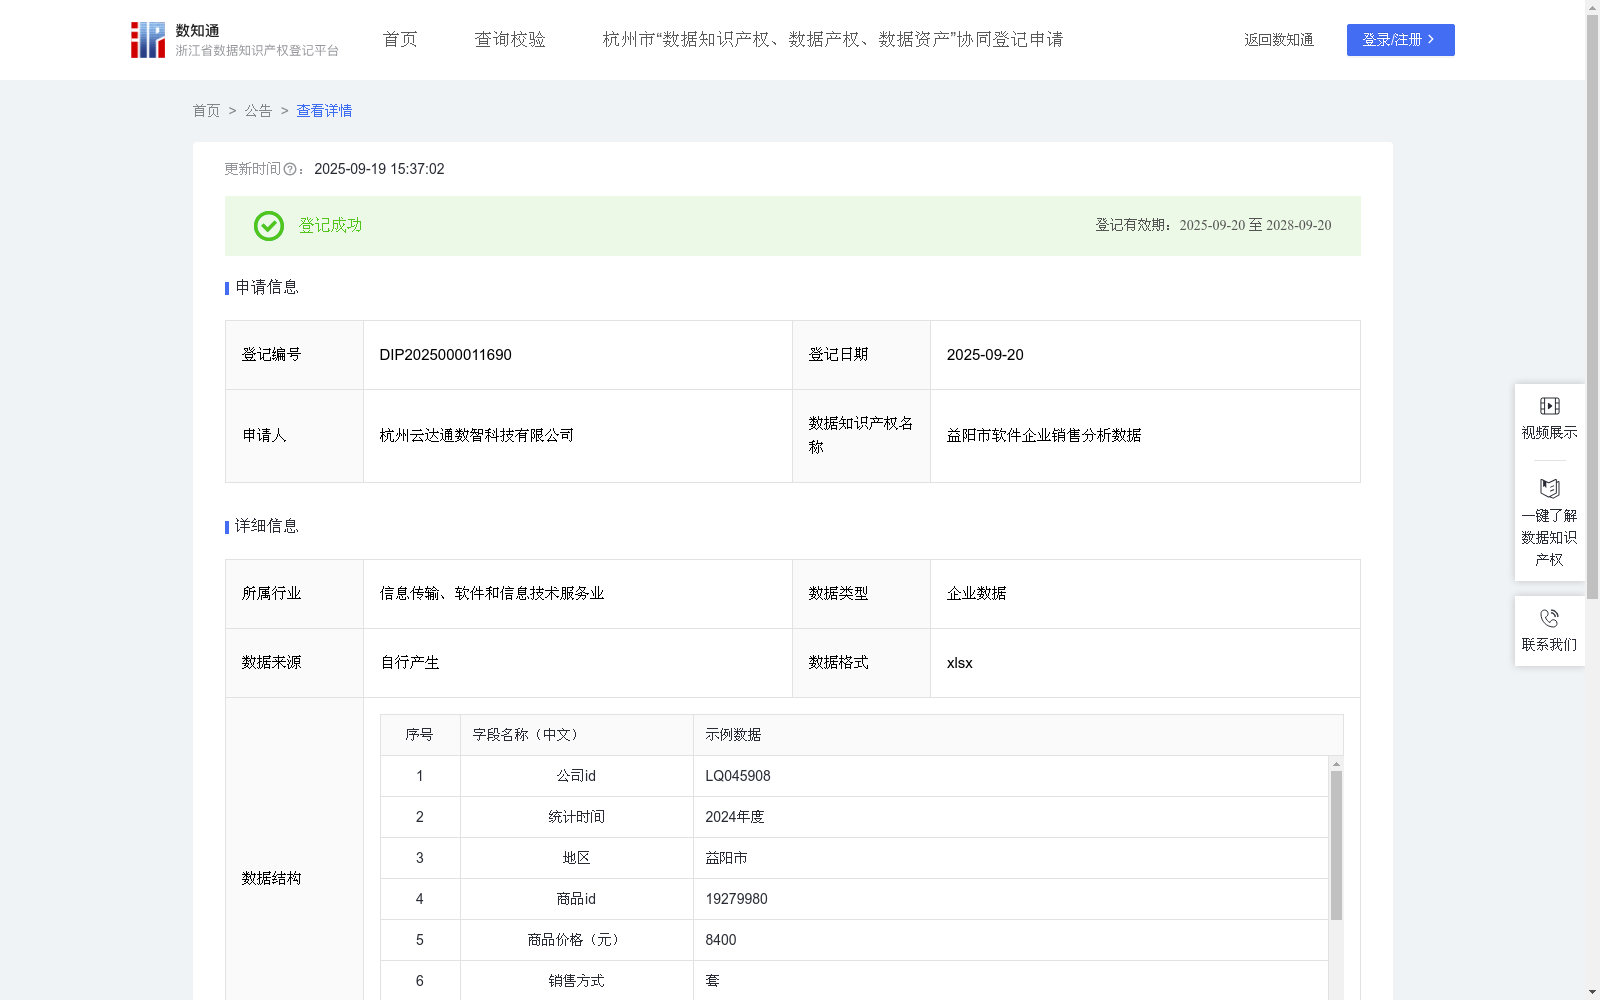
Task: Click the 登录/注册 button
Action: (1400, 40)
